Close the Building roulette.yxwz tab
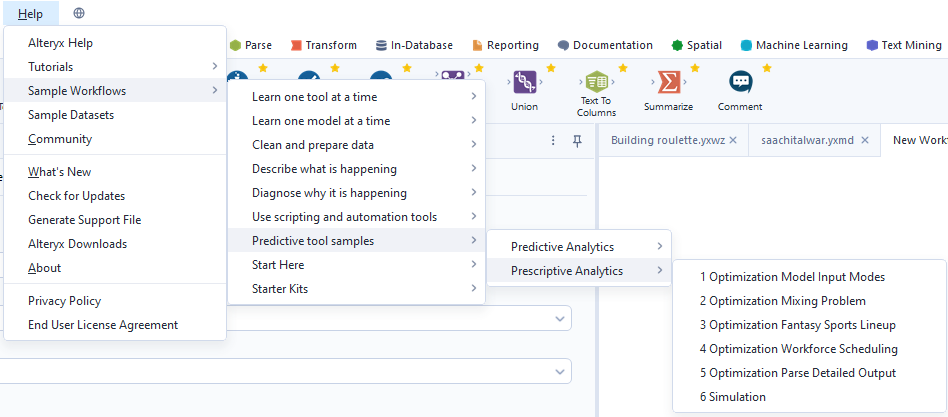Viewport: 948px width, 417px height. [733, 140]
